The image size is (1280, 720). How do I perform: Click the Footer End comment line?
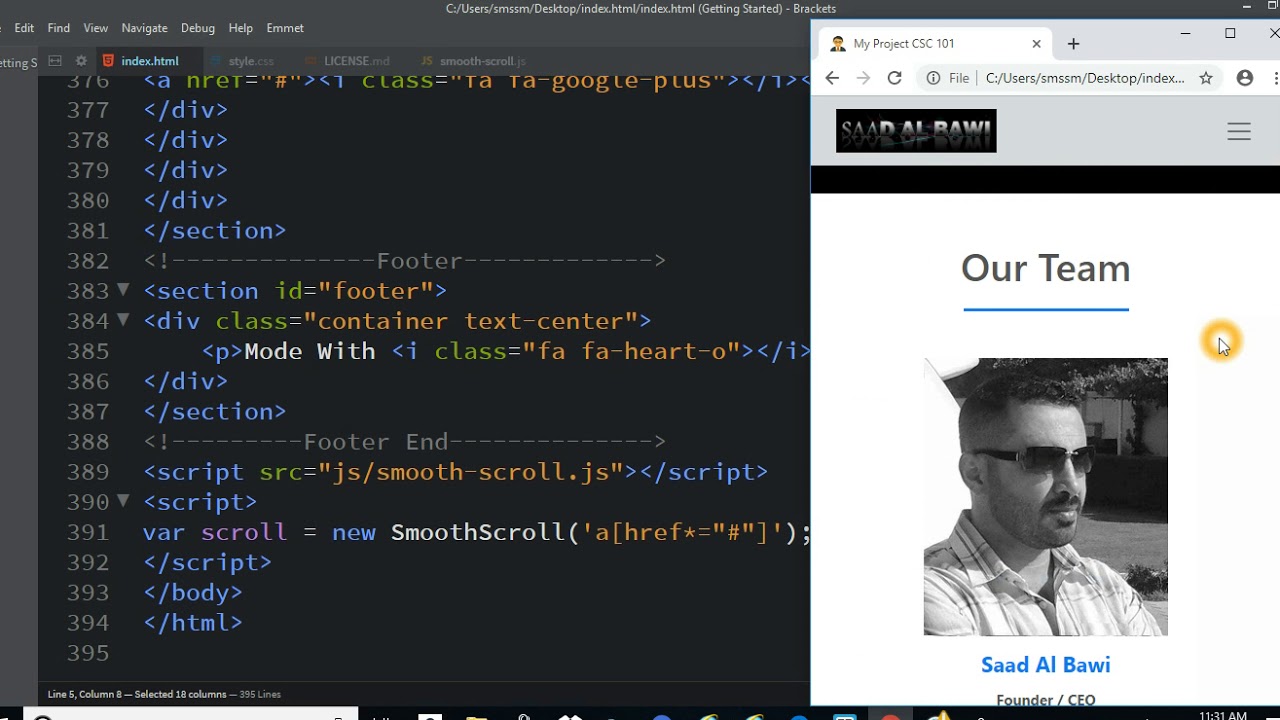[404, 441]
